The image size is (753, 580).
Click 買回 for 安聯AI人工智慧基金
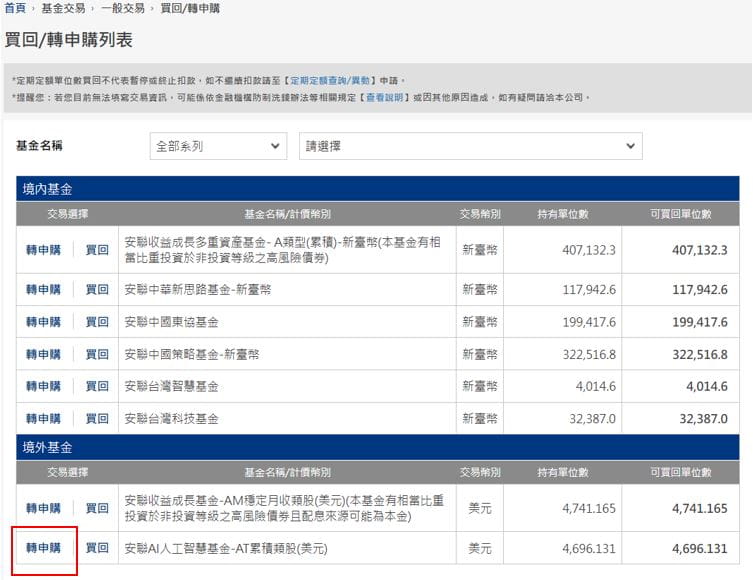point(97,548)
